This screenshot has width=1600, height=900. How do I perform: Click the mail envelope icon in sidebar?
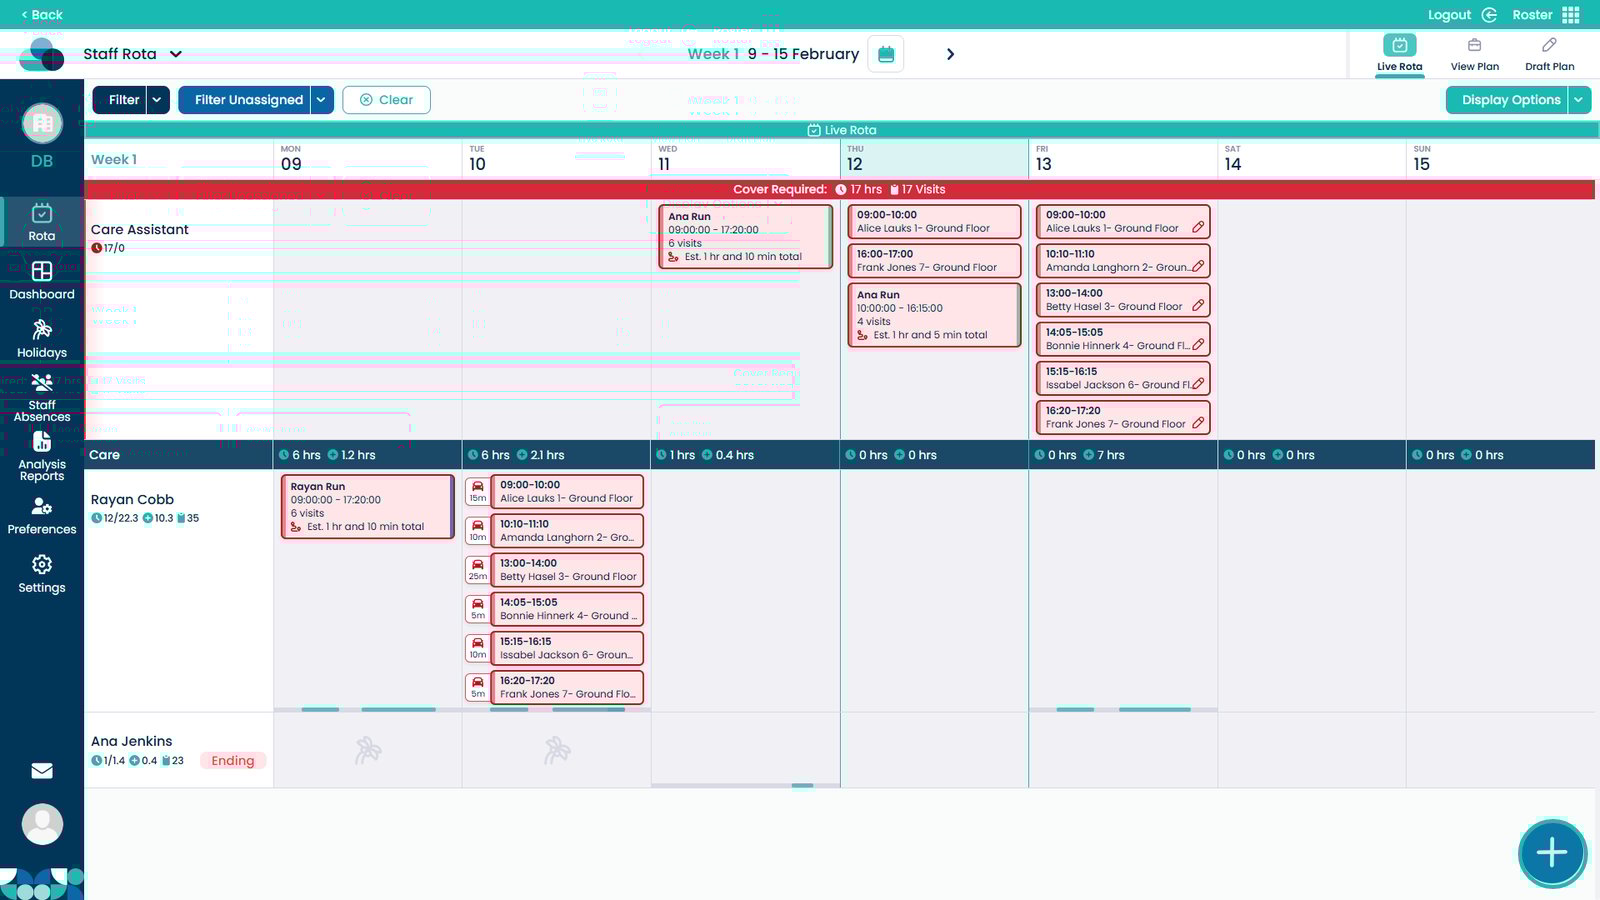tap(42, 771)
